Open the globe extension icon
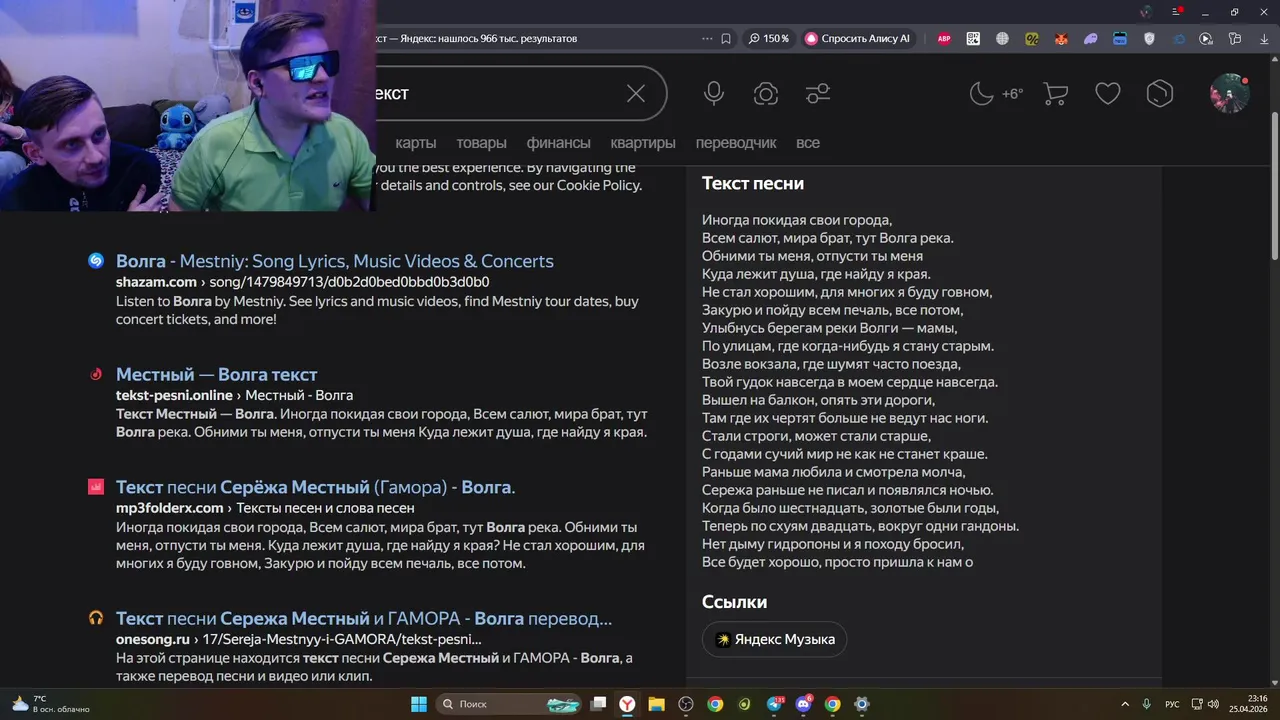The width and height of the screenshot is (1280, 720). click(x=1002, y=39)
